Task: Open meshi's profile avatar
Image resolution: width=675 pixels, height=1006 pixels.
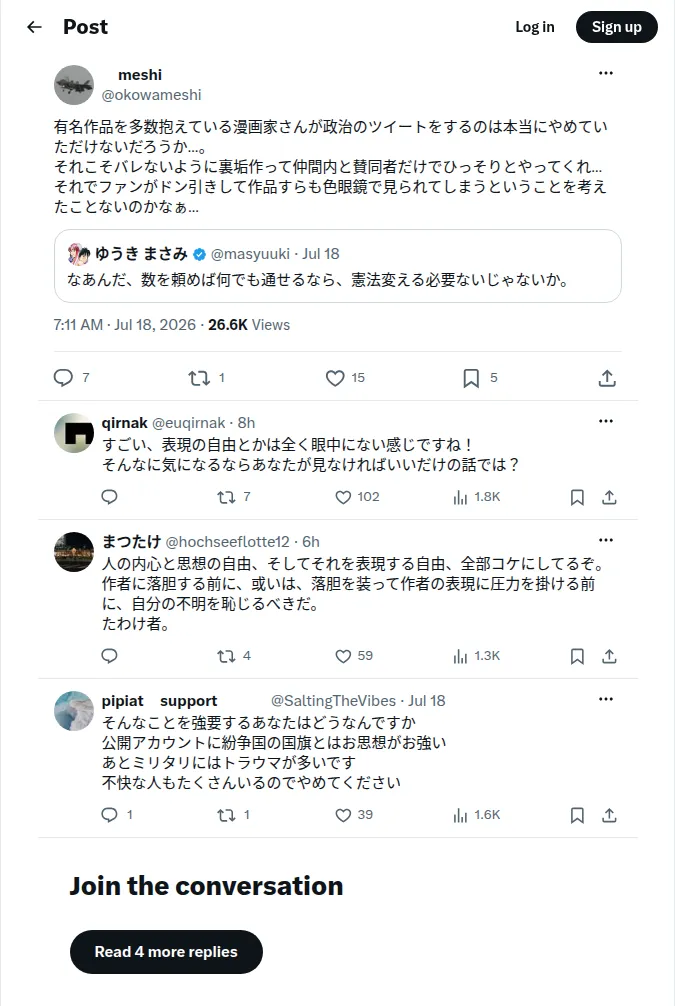Action: (x=74, y=85)
